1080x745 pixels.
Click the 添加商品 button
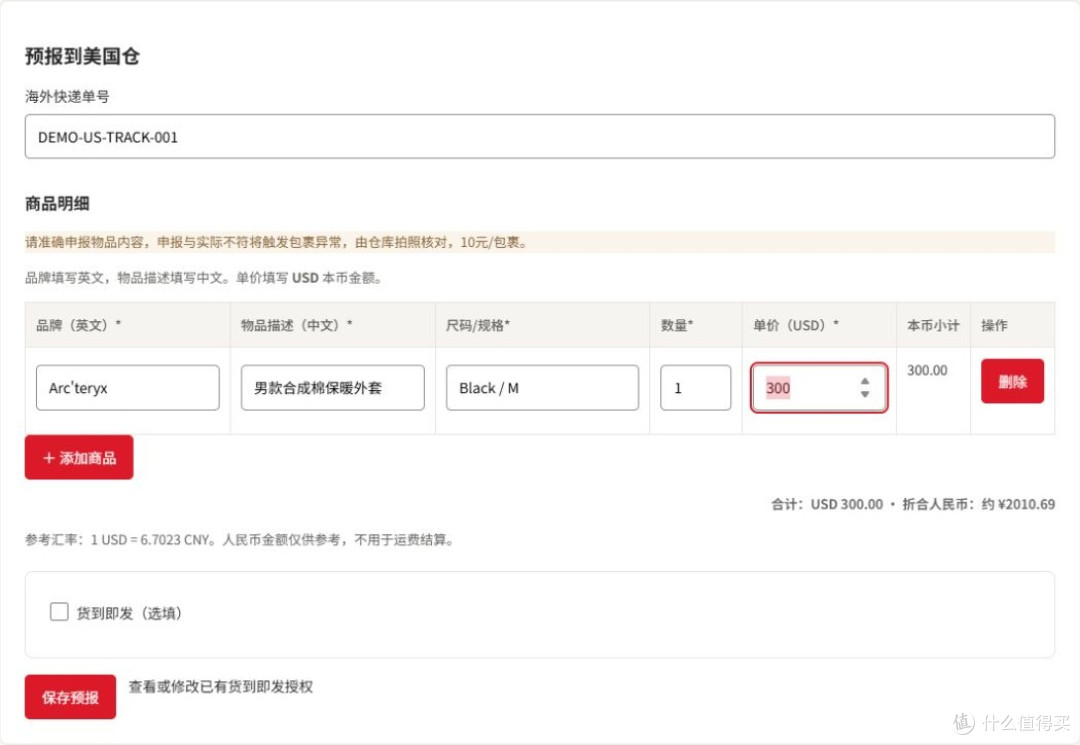pyautogui.click(x=79, y=457)
